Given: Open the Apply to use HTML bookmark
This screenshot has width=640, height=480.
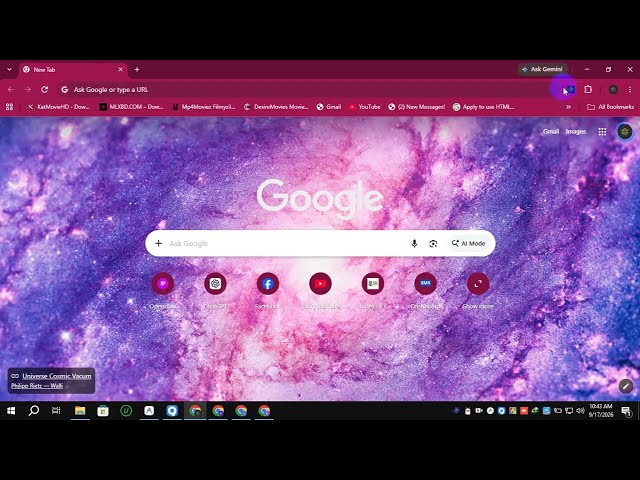Looking at the screenshot, I should (484, 107).
